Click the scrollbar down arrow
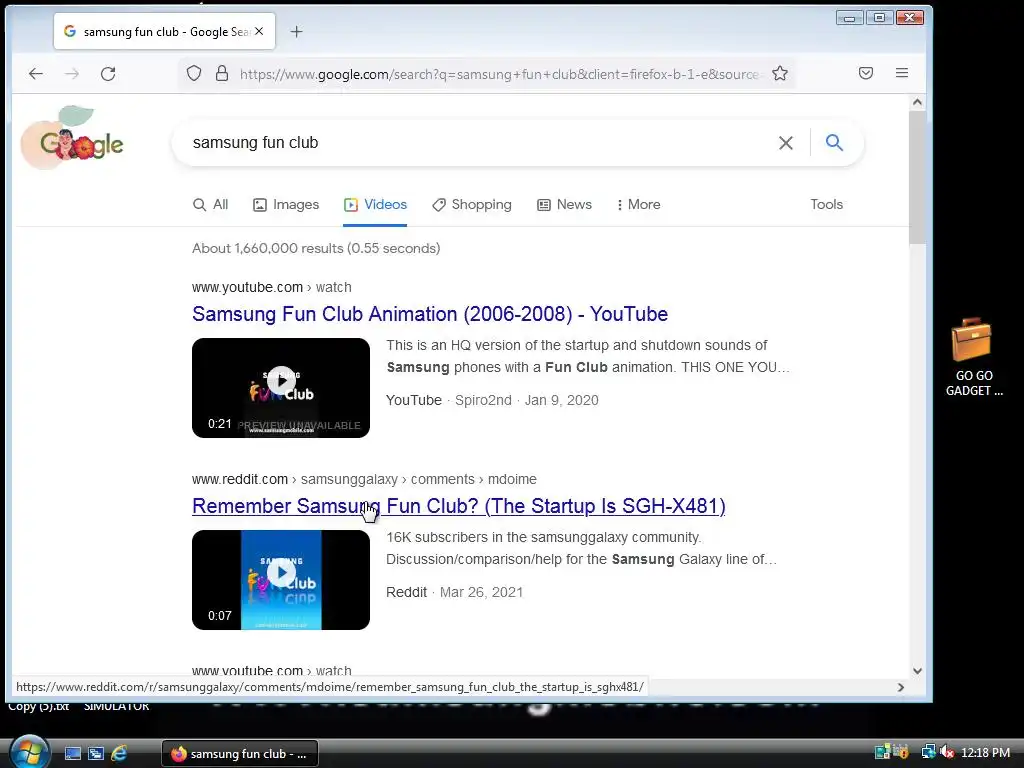 918,671
